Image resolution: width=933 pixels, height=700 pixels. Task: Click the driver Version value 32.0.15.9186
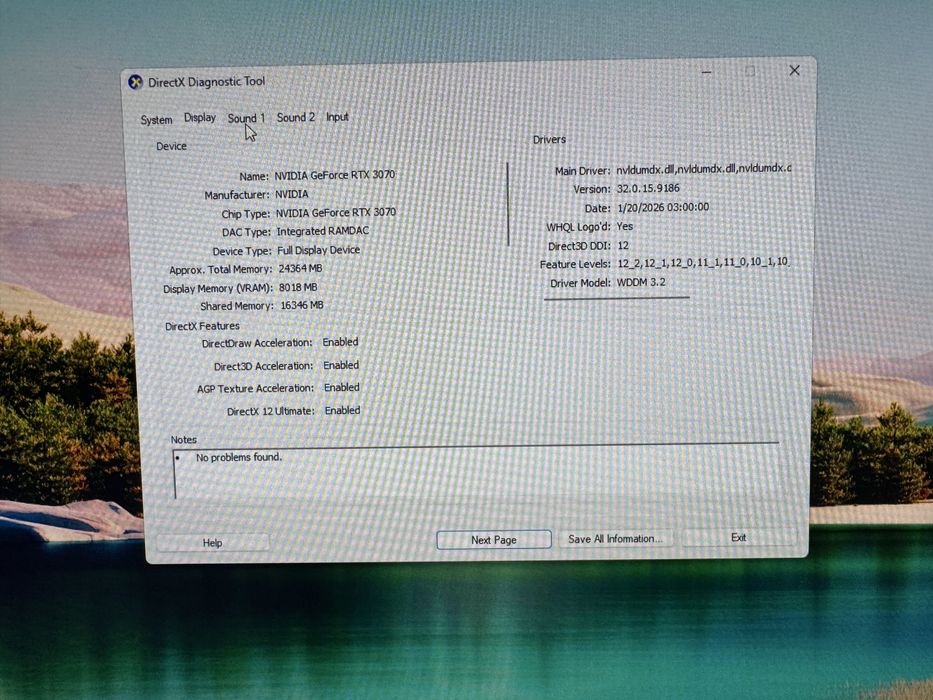coord(648,188)
